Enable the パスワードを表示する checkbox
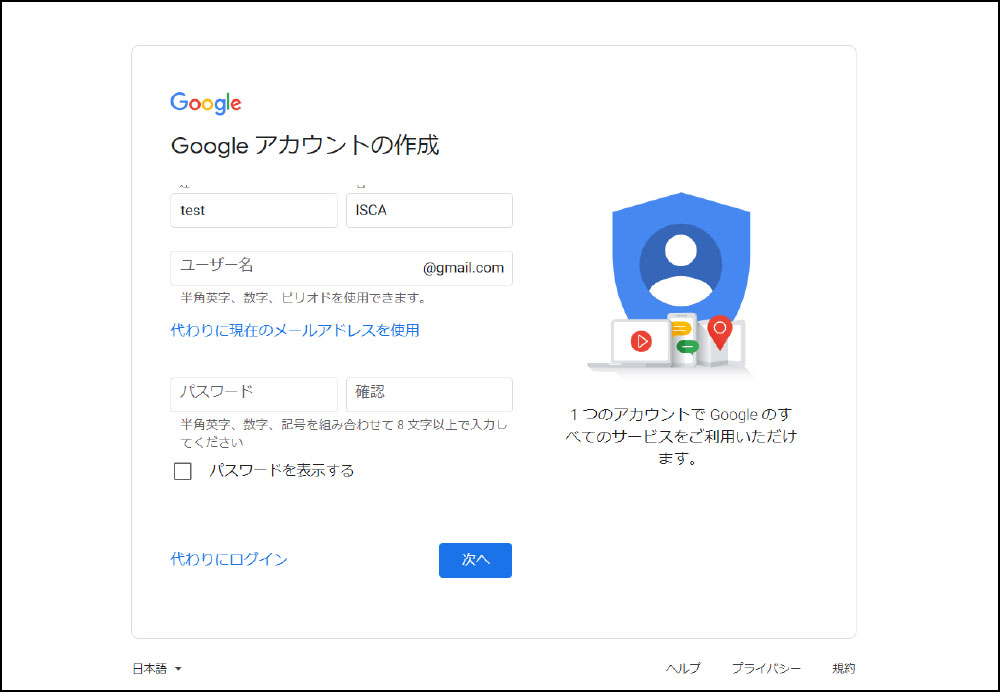This screenshot has height=692, width=1000. pyautogui.click(x=182, y=471)
